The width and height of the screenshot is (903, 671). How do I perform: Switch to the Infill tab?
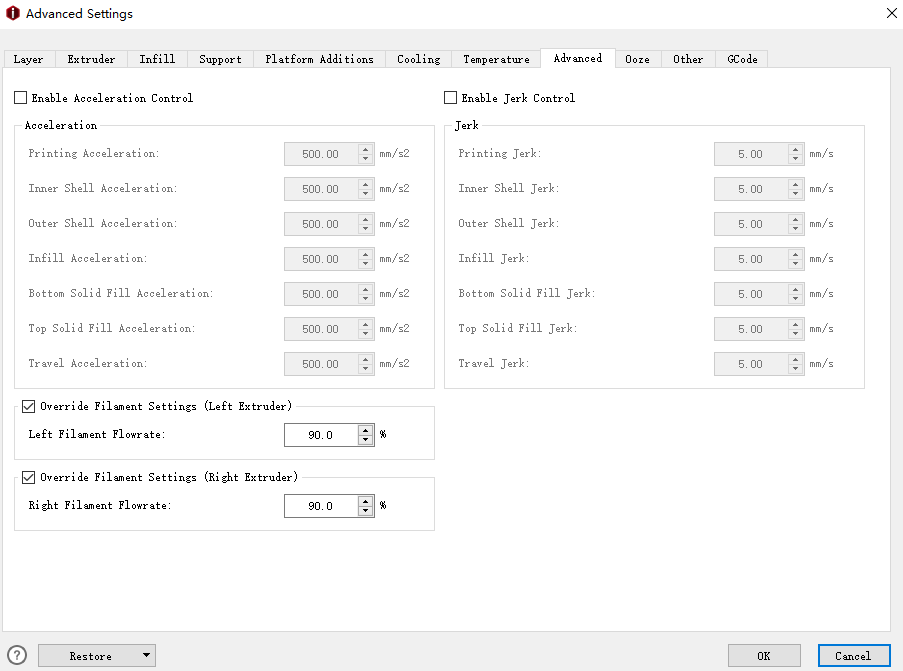[x=157, y=59]
